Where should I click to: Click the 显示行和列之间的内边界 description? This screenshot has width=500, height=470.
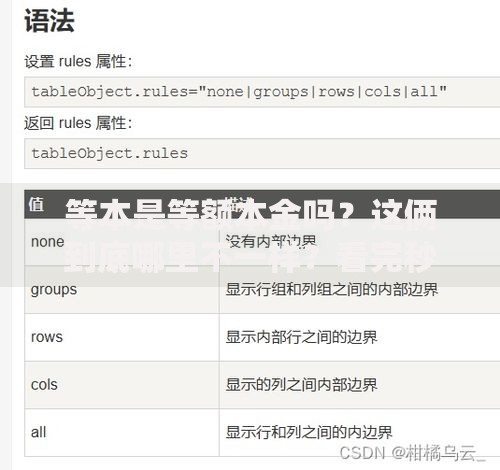pos(309,432)
